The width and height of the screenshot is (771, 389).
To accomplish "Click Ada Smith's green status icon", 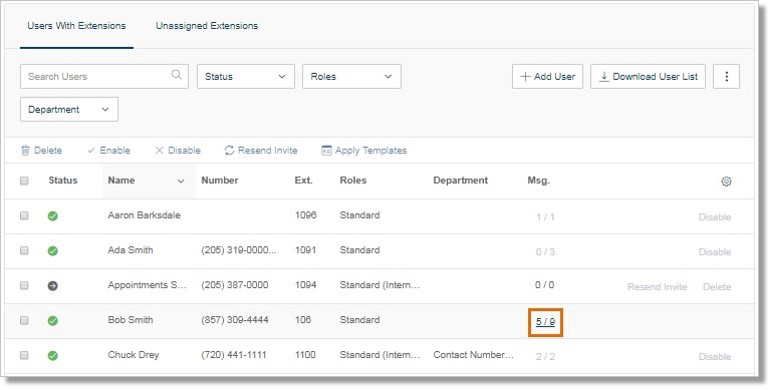I will pos(53,251).
